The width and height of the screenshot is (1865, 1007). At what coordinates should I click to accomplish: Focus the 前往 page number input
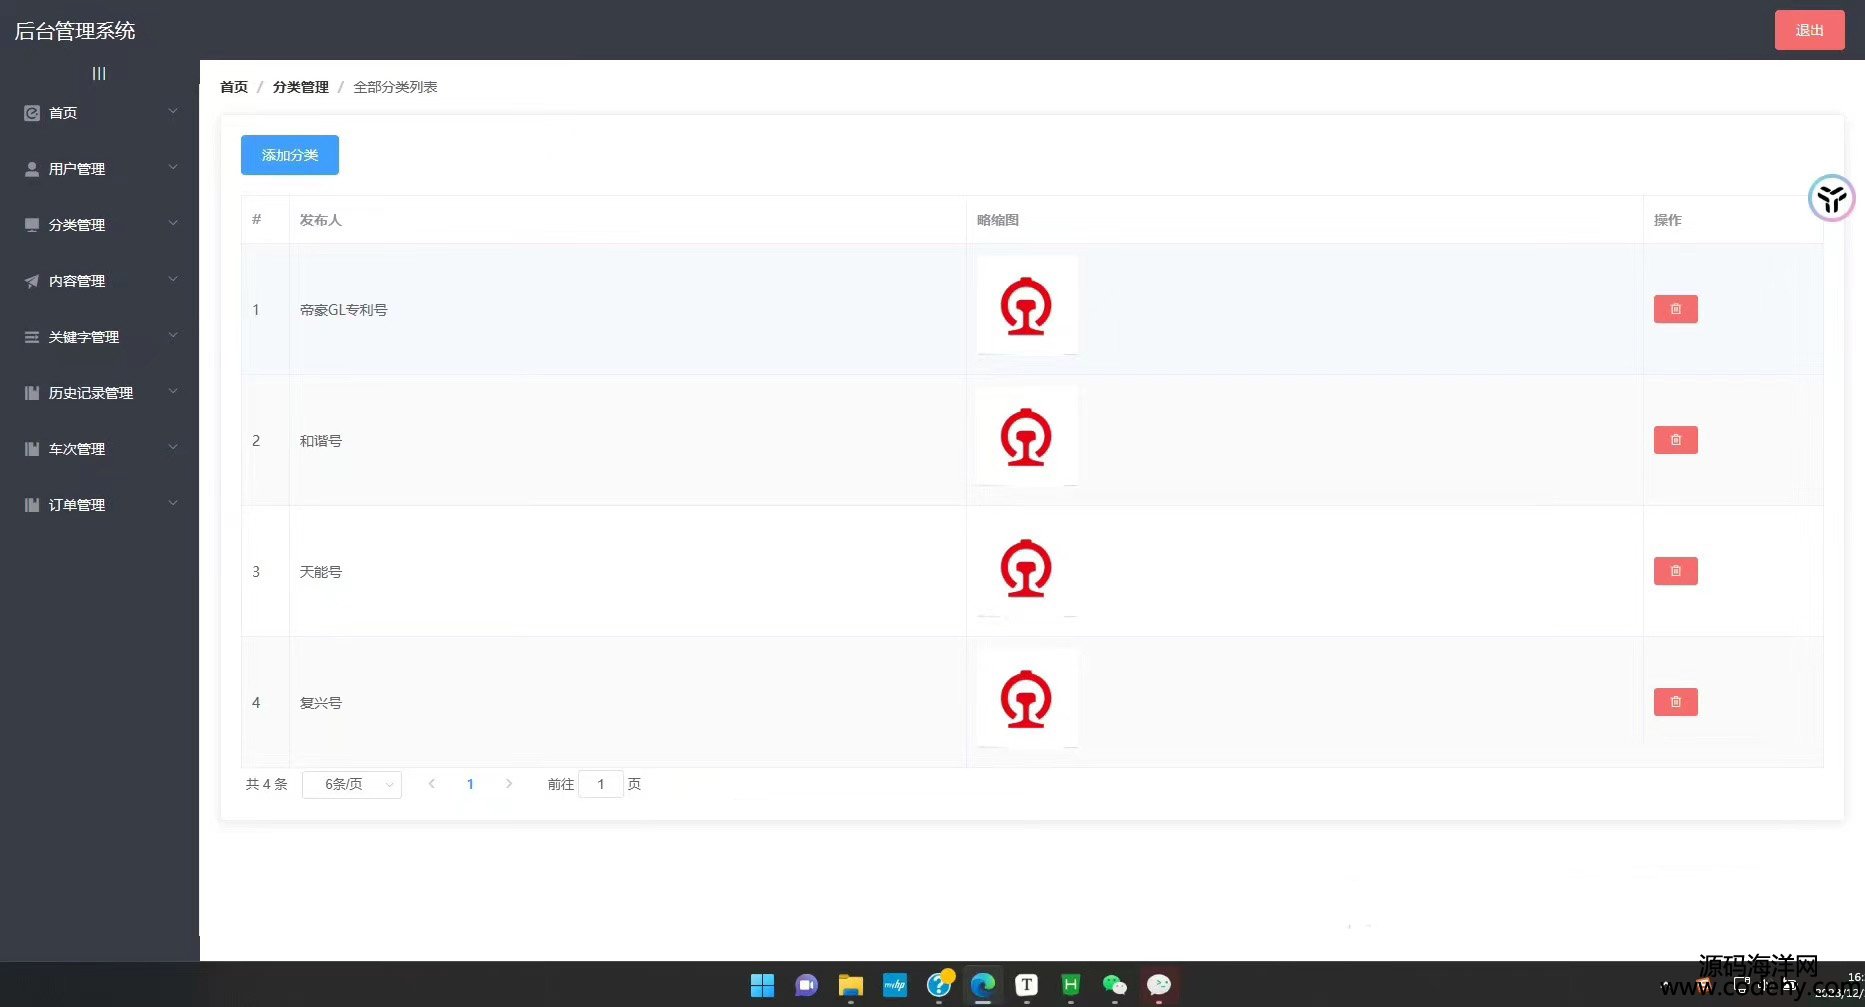point(601,784)
